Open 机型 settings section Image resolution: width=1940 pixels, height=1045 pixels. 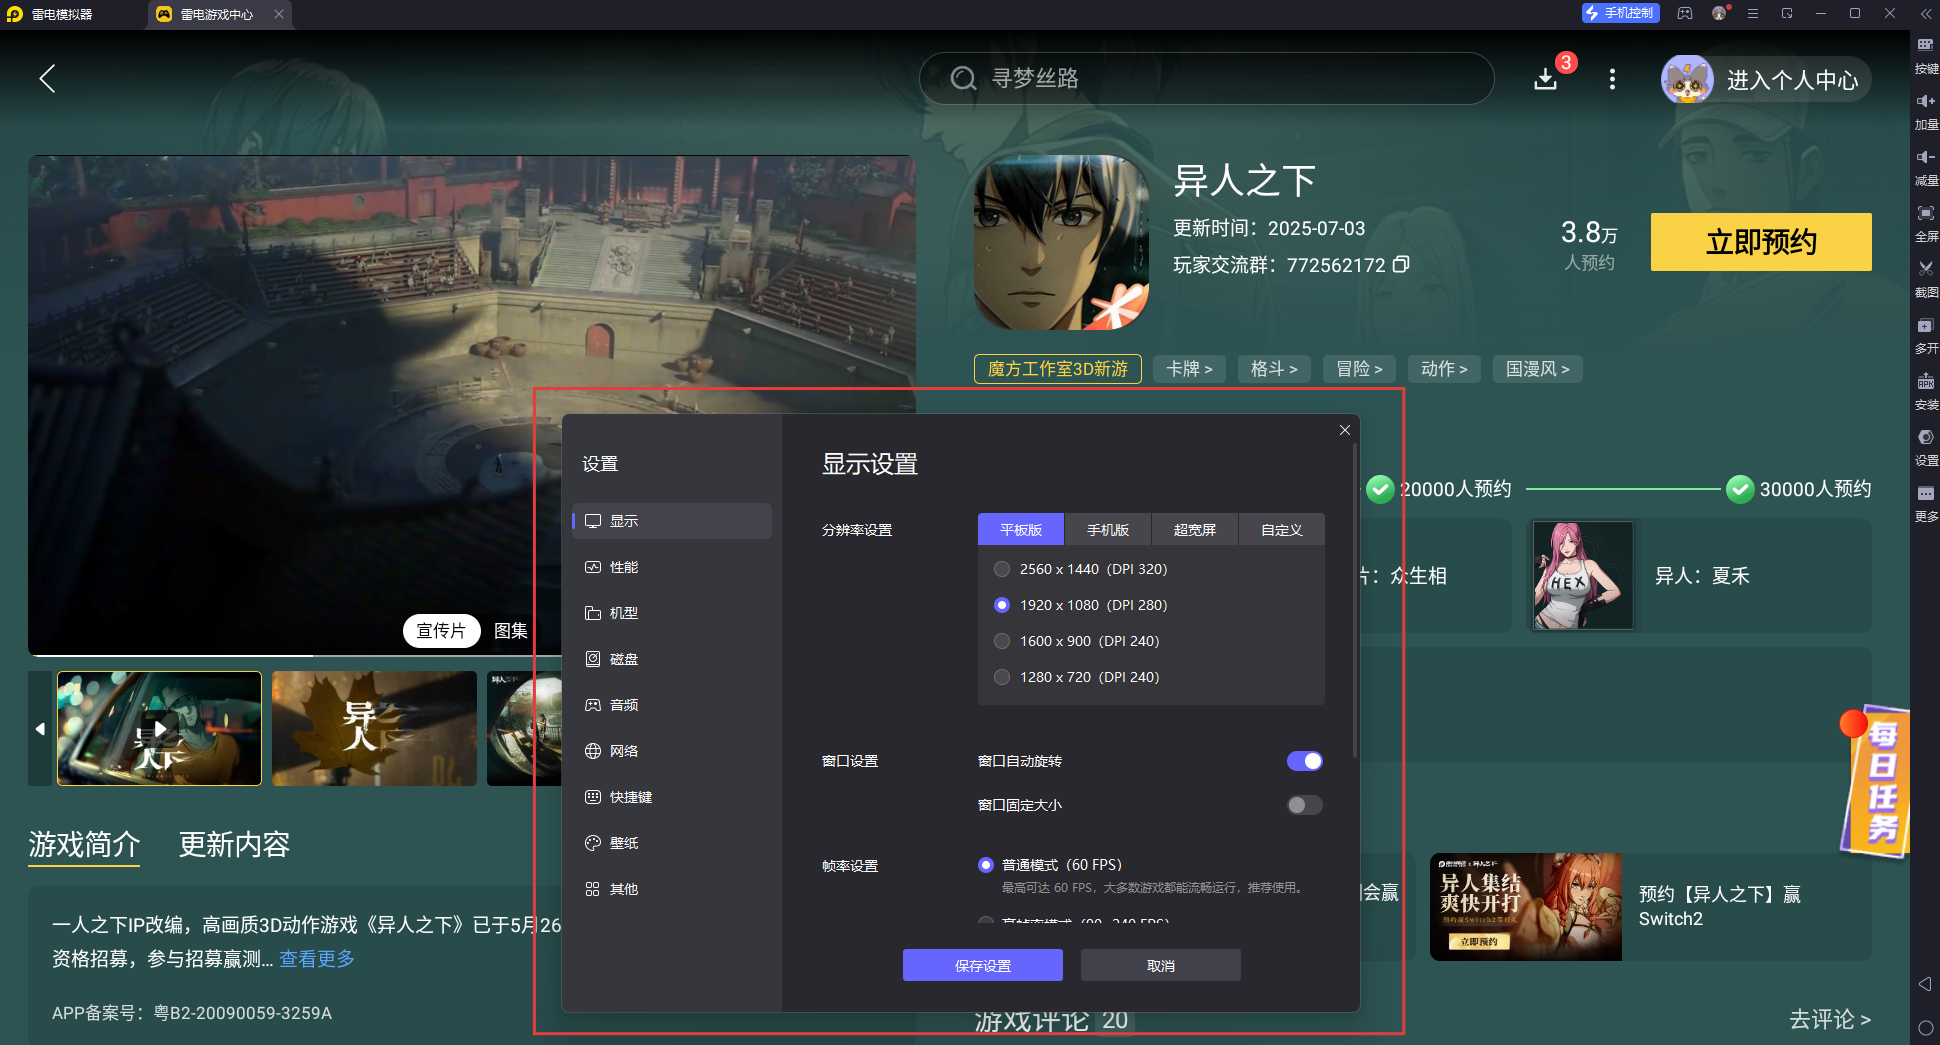point(672,613)
